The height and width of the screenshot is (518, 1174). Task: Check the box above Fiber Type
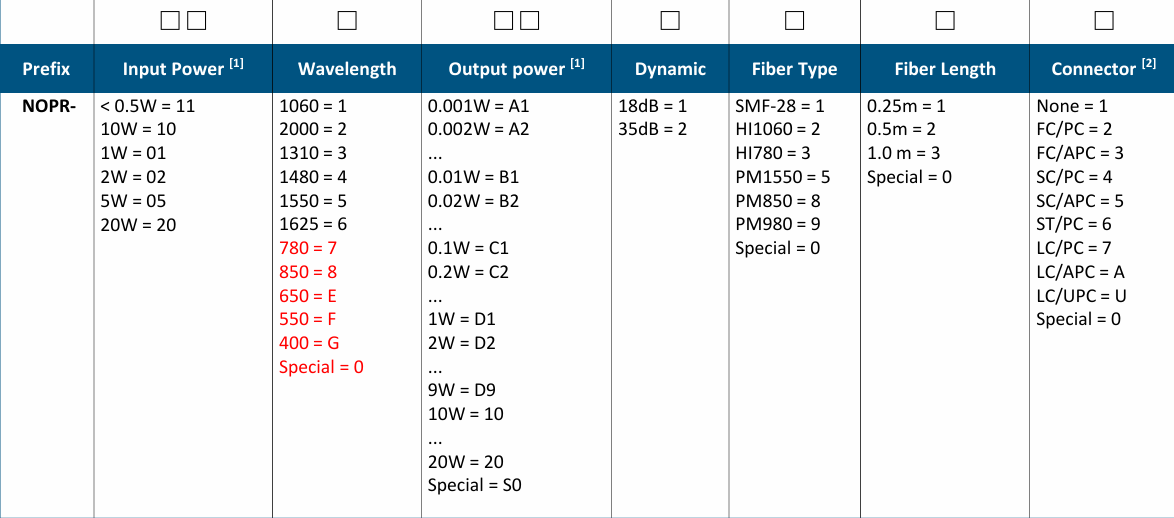point(794,20)
